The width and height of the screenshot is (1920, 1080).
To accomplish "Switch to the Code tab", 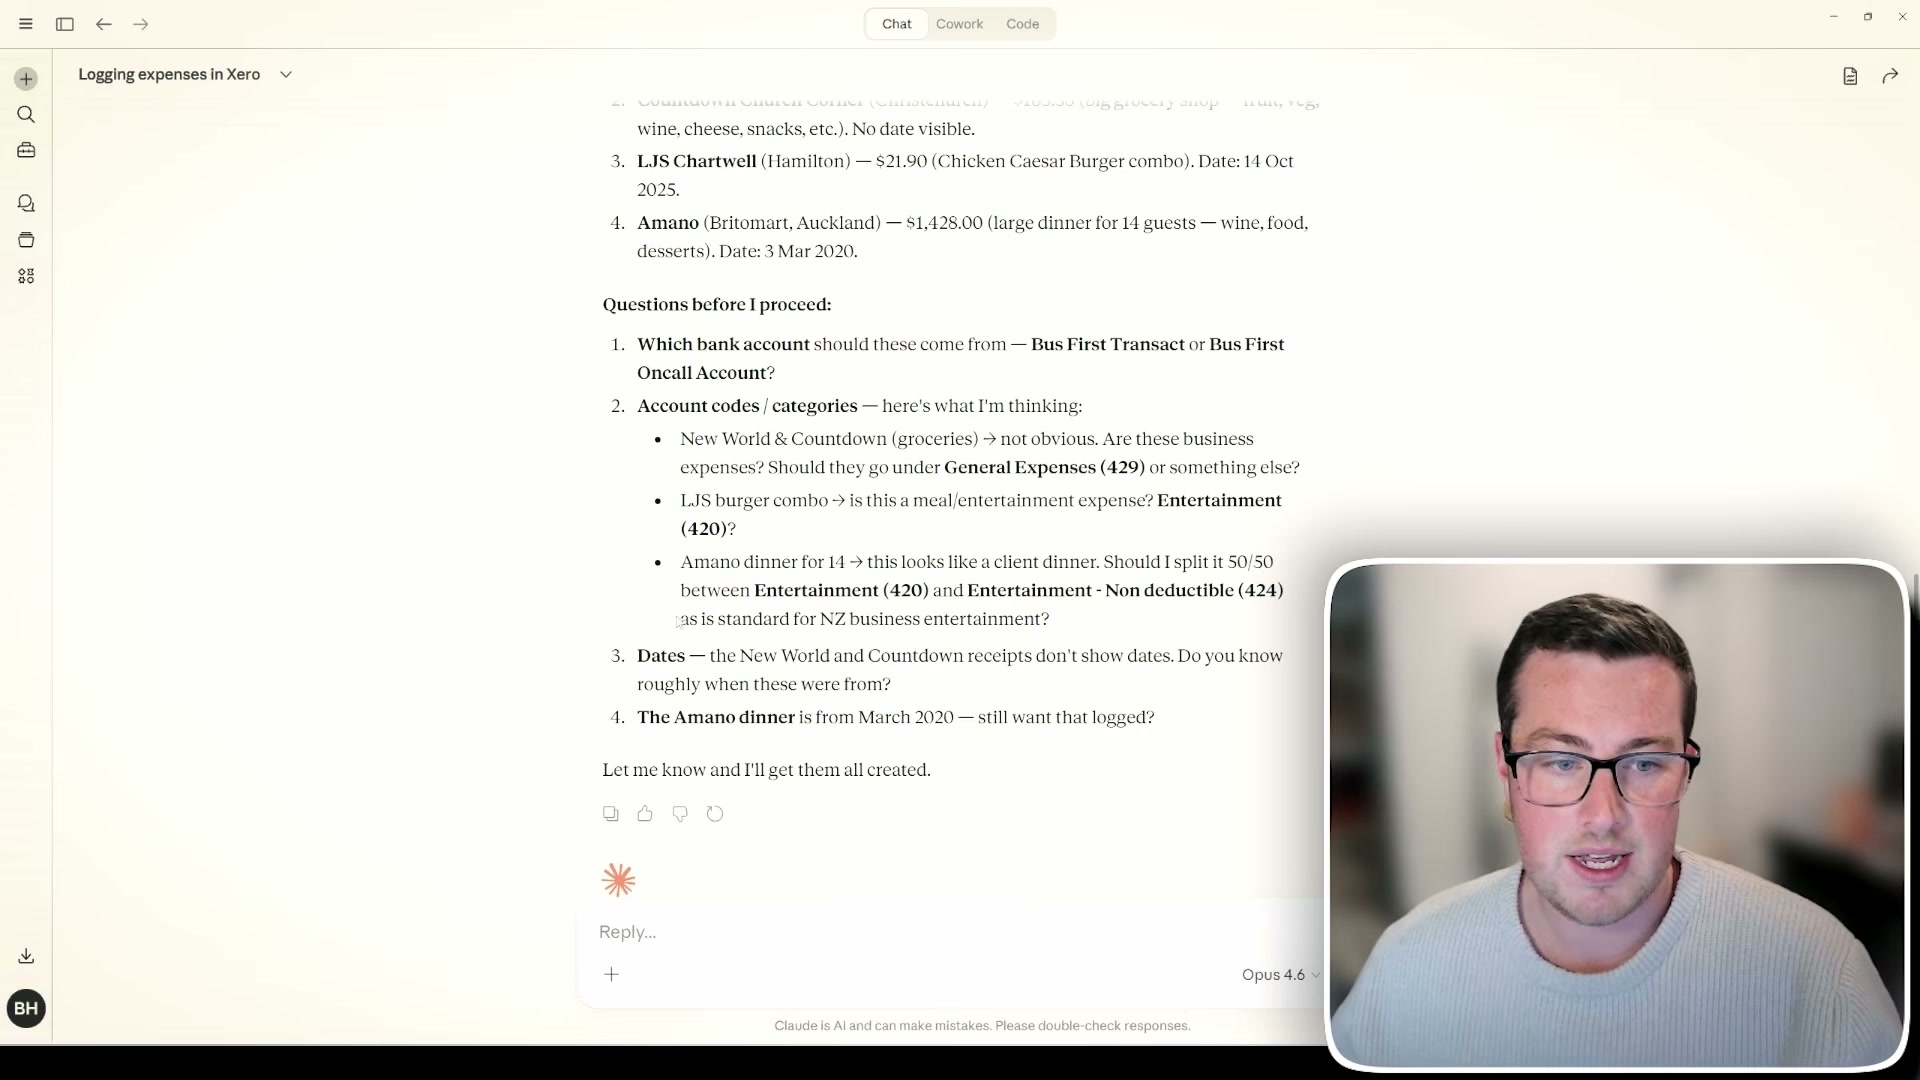I will point(1023,24).
